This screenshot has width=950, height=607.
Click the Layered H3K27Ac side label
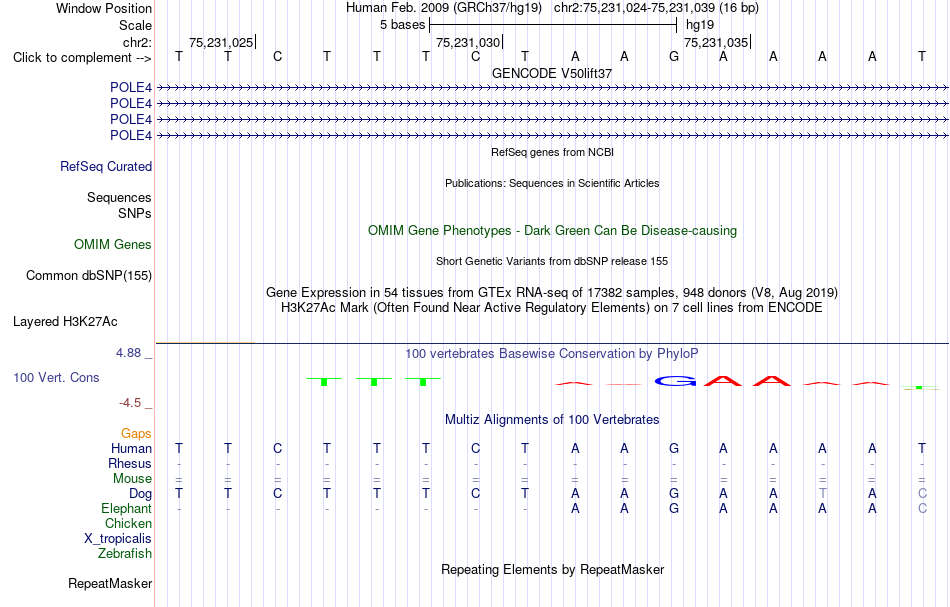[65, 322]
